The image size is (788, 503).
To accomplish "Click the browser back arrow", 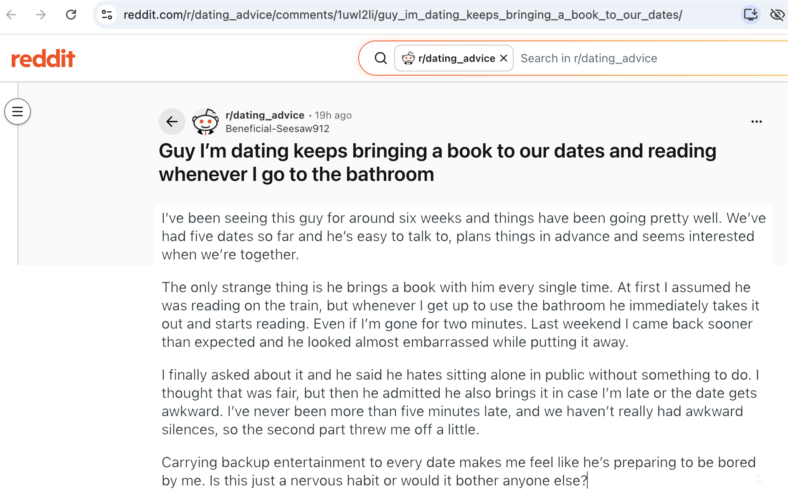I will pos(11,15).
